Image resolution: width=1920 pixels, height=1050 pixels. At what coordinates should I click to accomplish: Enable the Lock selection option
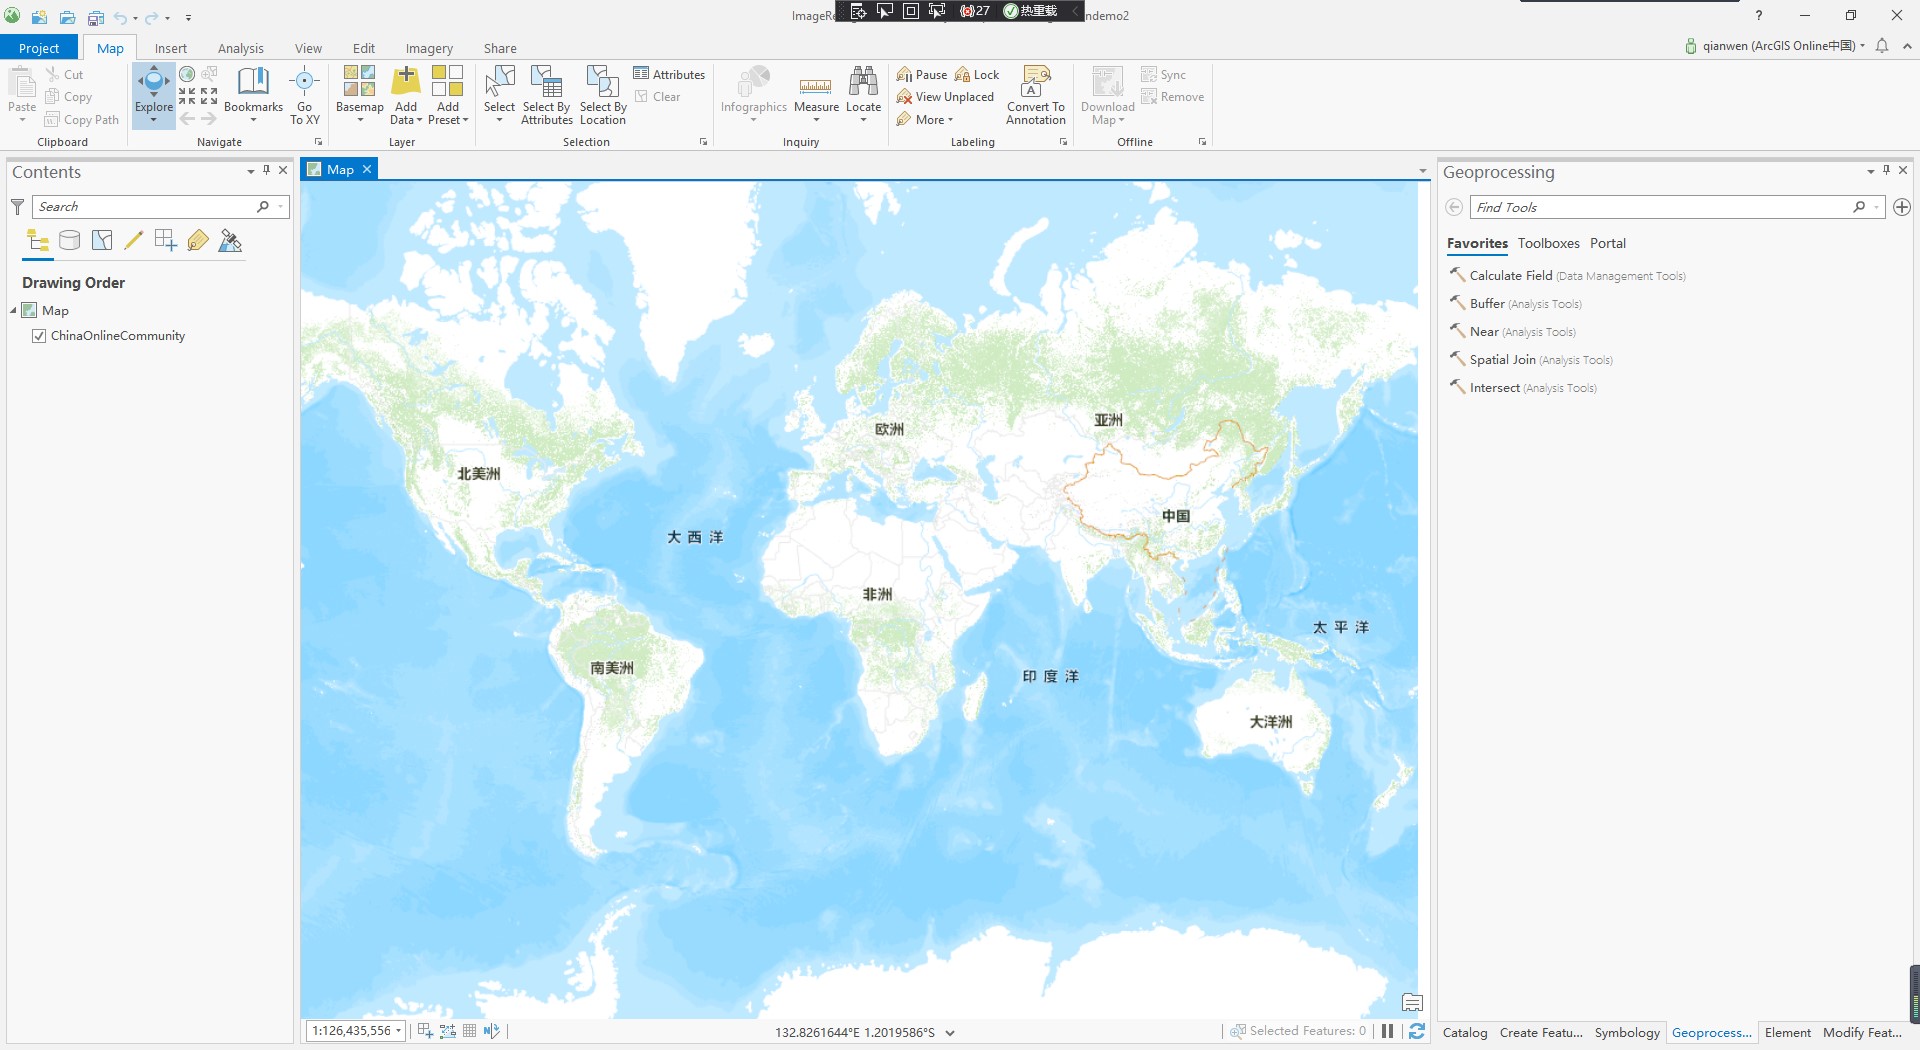(x=978, y=74)
